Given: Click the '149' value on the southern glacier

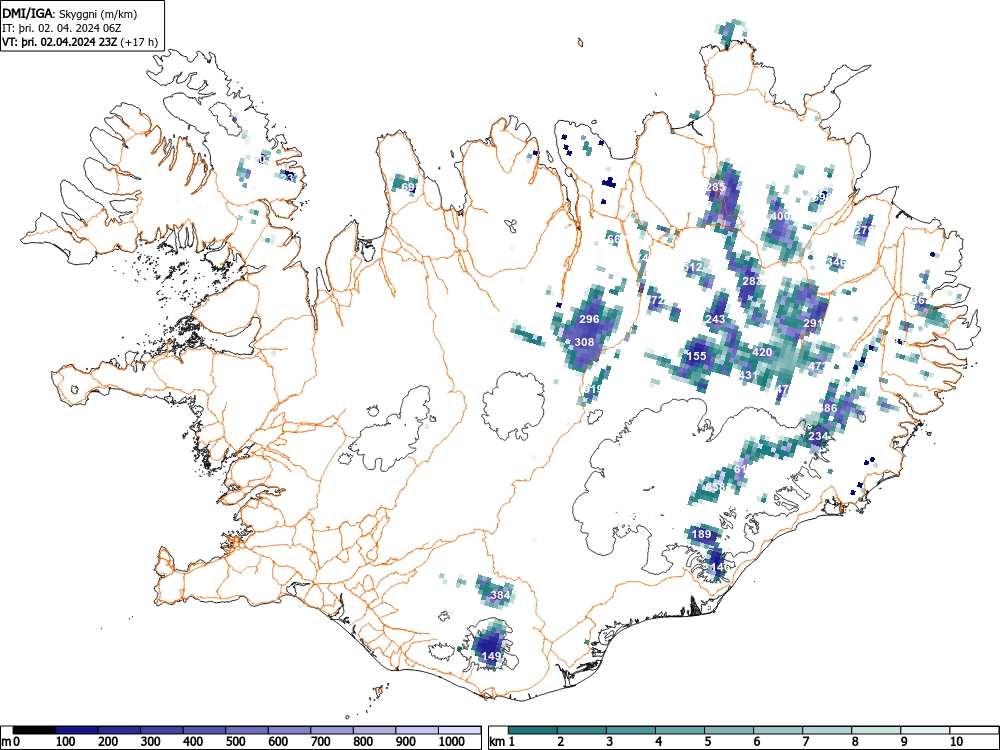Looking at the screenshot, I should 491,656.
